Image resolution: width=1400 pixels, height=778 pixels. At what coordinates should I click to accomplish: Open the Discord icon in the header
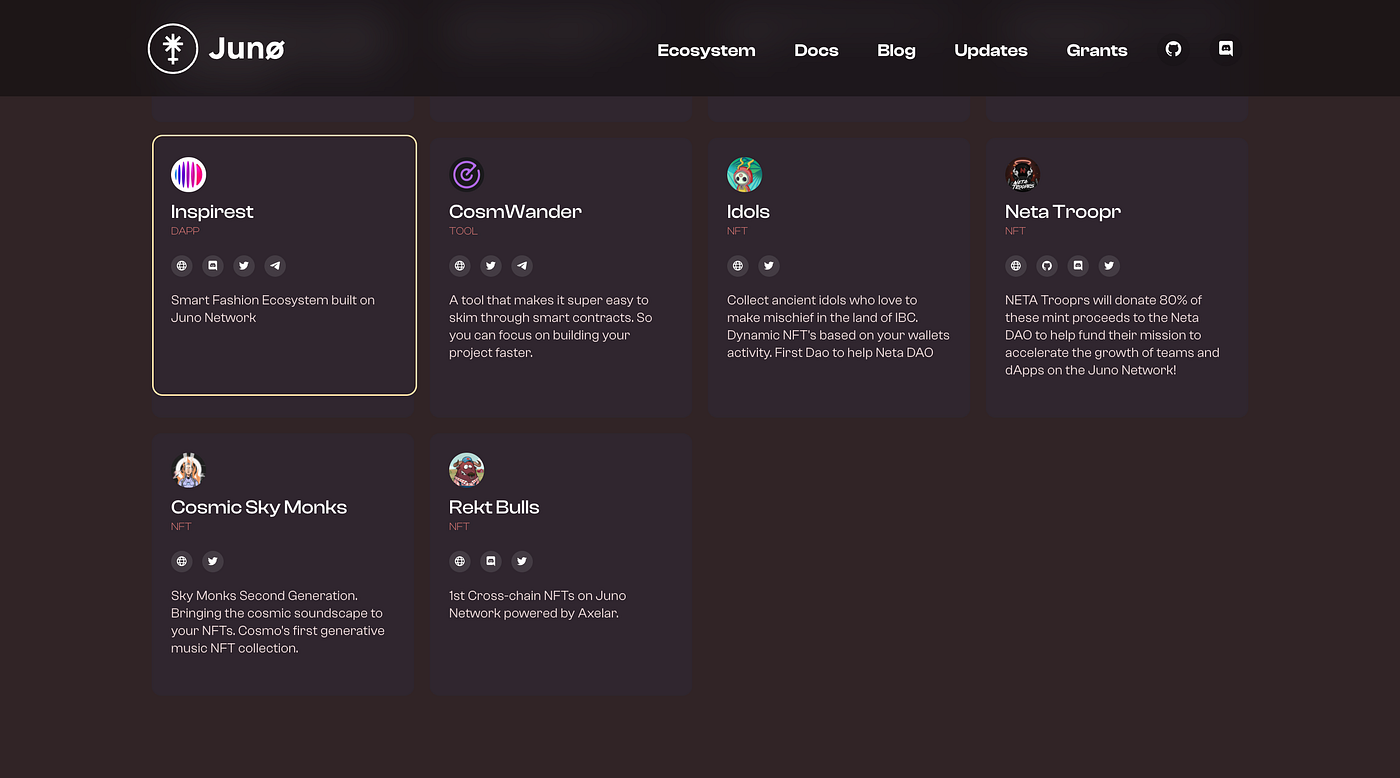tap(1226, 48)
